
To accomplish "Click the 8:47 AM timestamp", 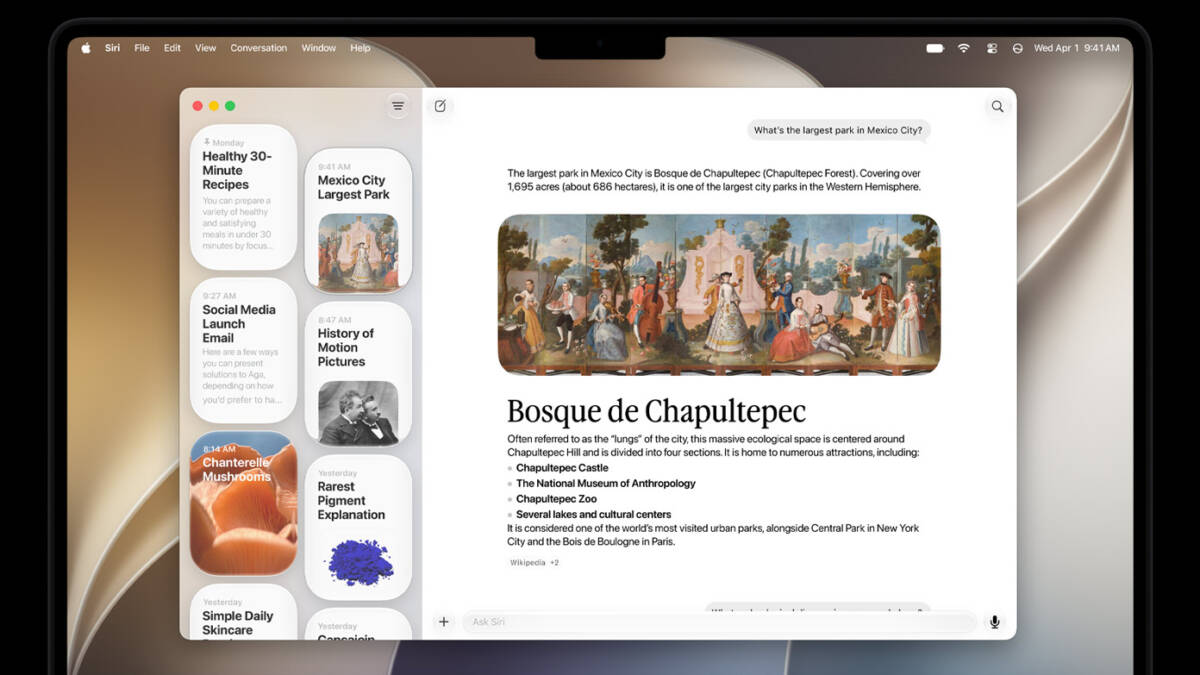I will pos(334,320).
